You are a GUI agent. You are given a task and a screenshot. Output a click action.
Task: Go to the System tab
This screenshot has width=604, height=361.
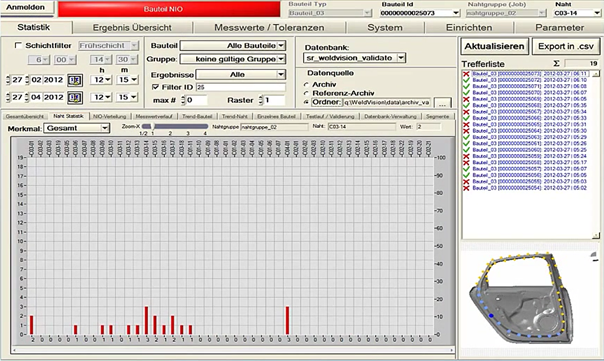click(x=385, y=28)
